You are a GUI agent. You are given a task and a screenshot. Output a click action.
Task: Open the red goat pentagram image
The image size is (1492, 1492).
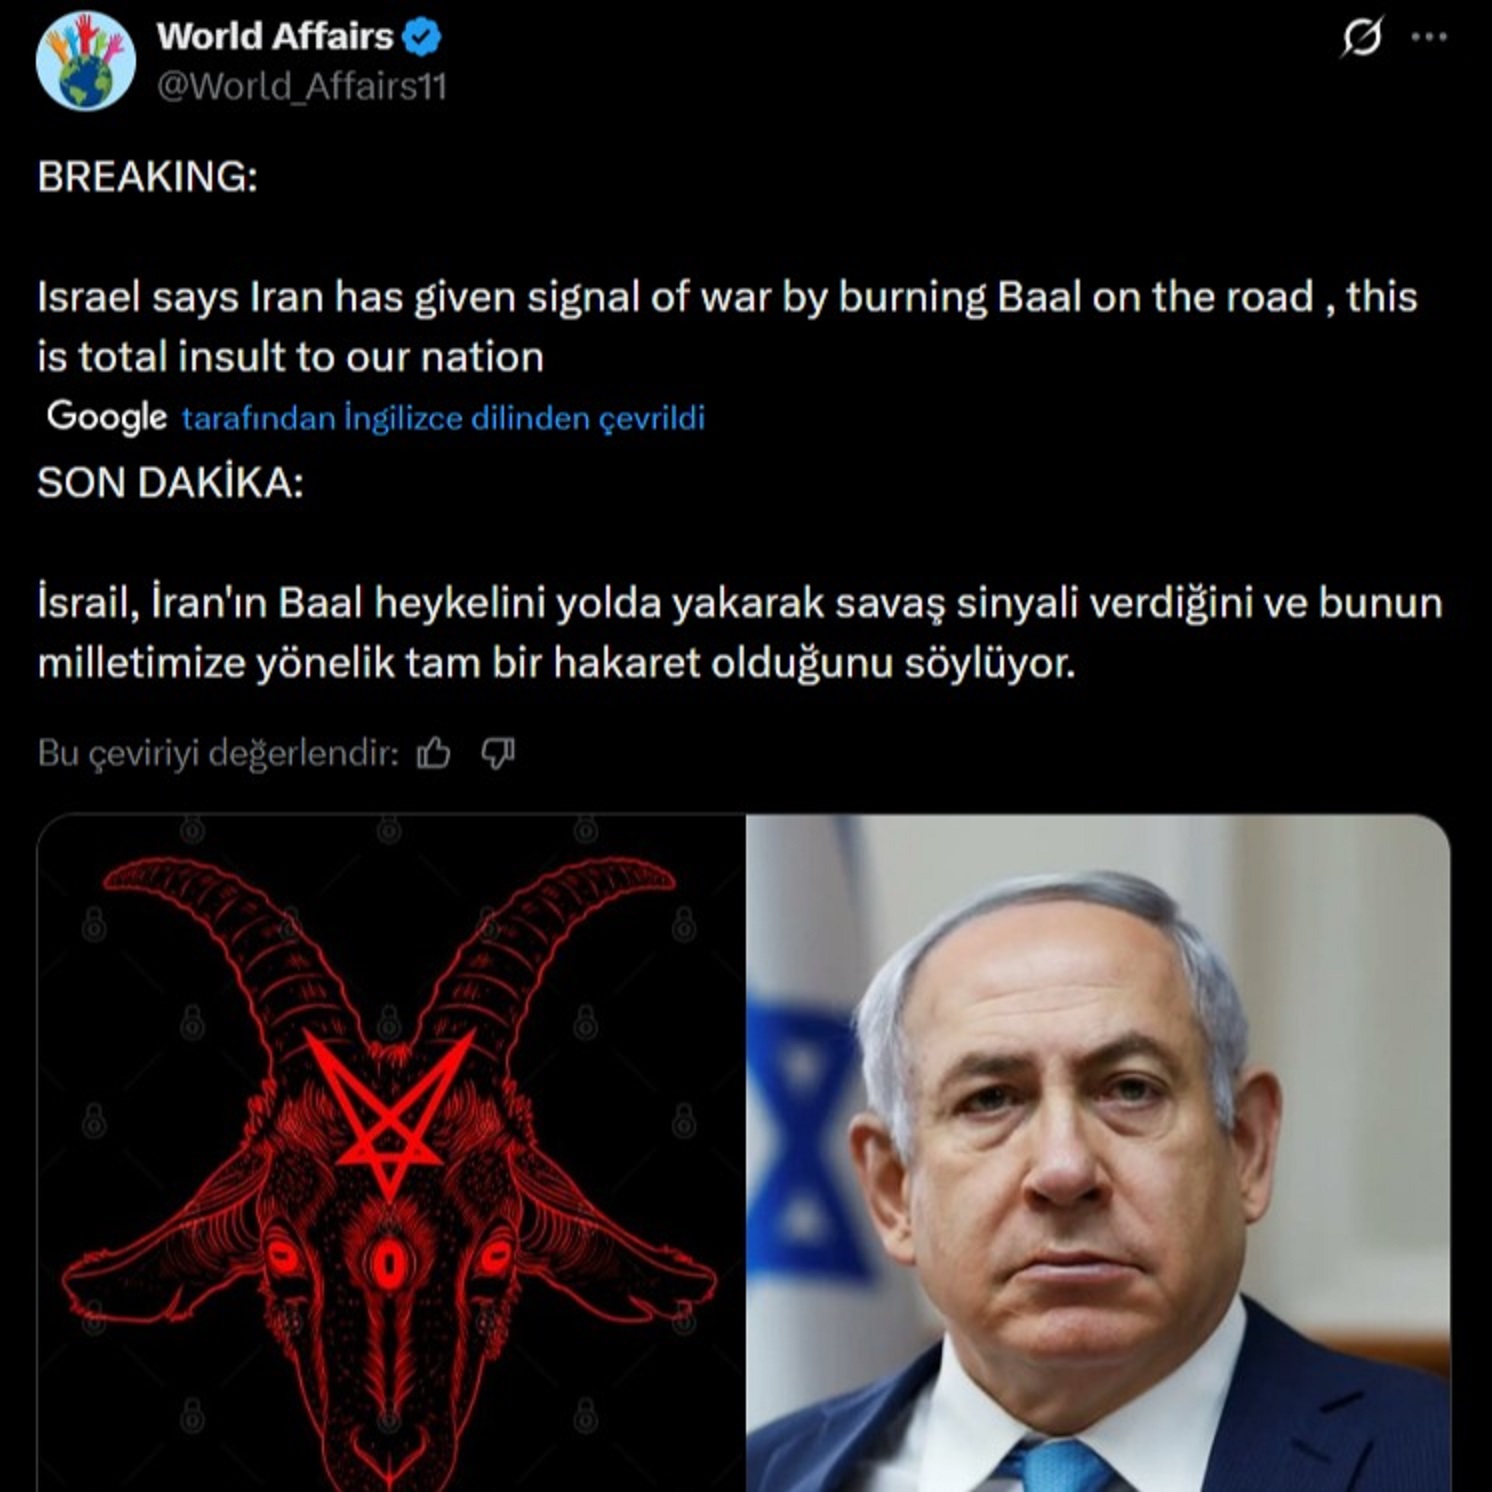(391, 1153)
